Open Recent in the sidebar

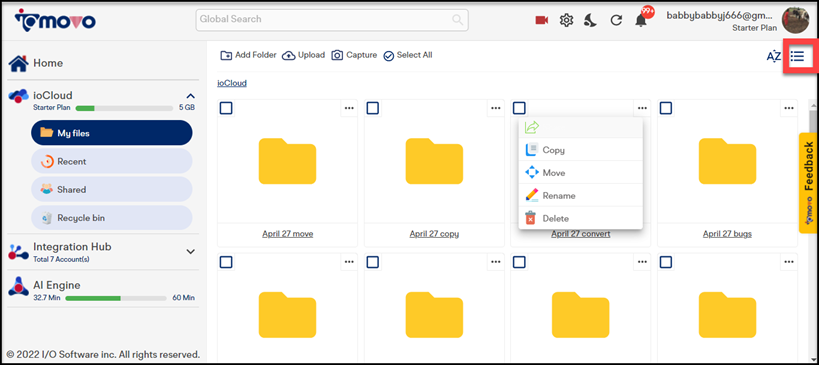[112, 161]
